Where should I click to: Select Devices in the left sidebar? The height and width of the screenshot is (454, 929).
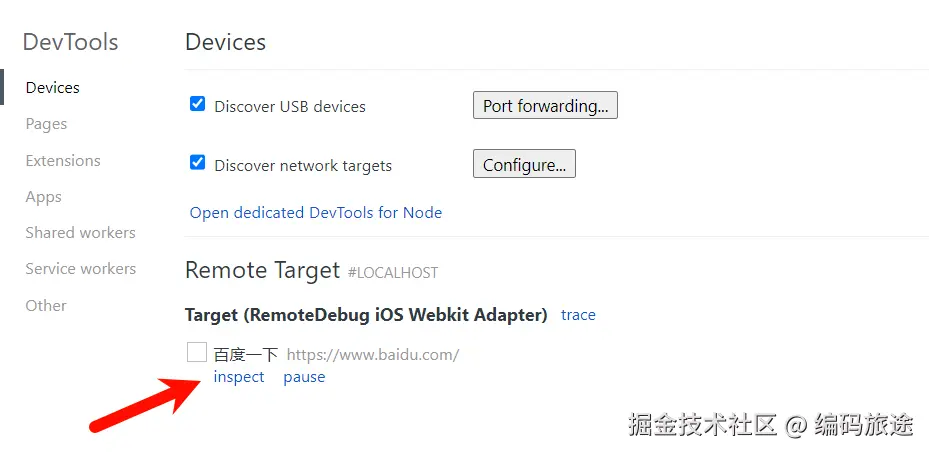(53, 88)
